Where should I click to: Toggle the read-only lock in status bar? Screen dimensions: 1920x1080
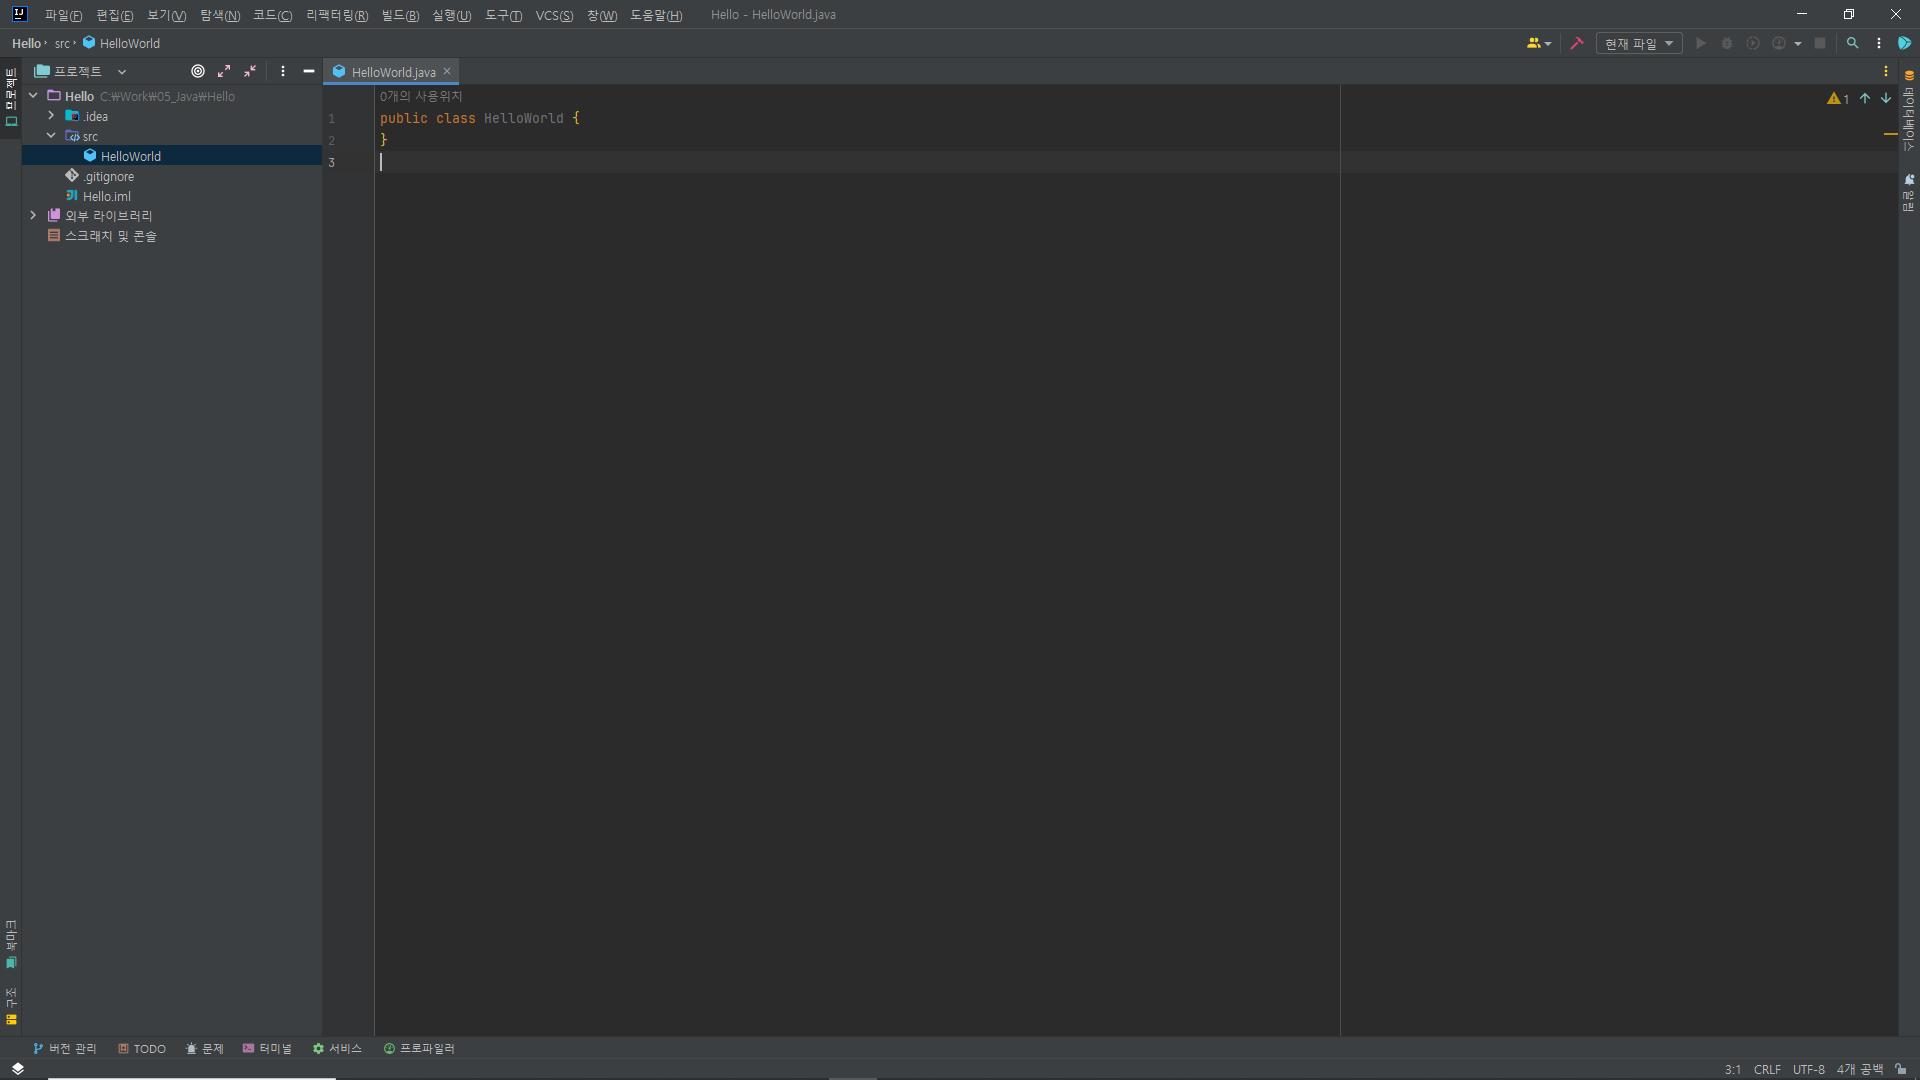click(x=1901, y=1069)
